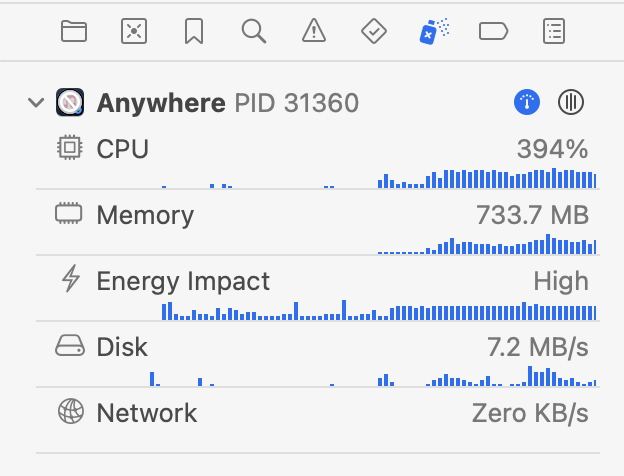Show the Report navigator list icon

click(554, 31)
